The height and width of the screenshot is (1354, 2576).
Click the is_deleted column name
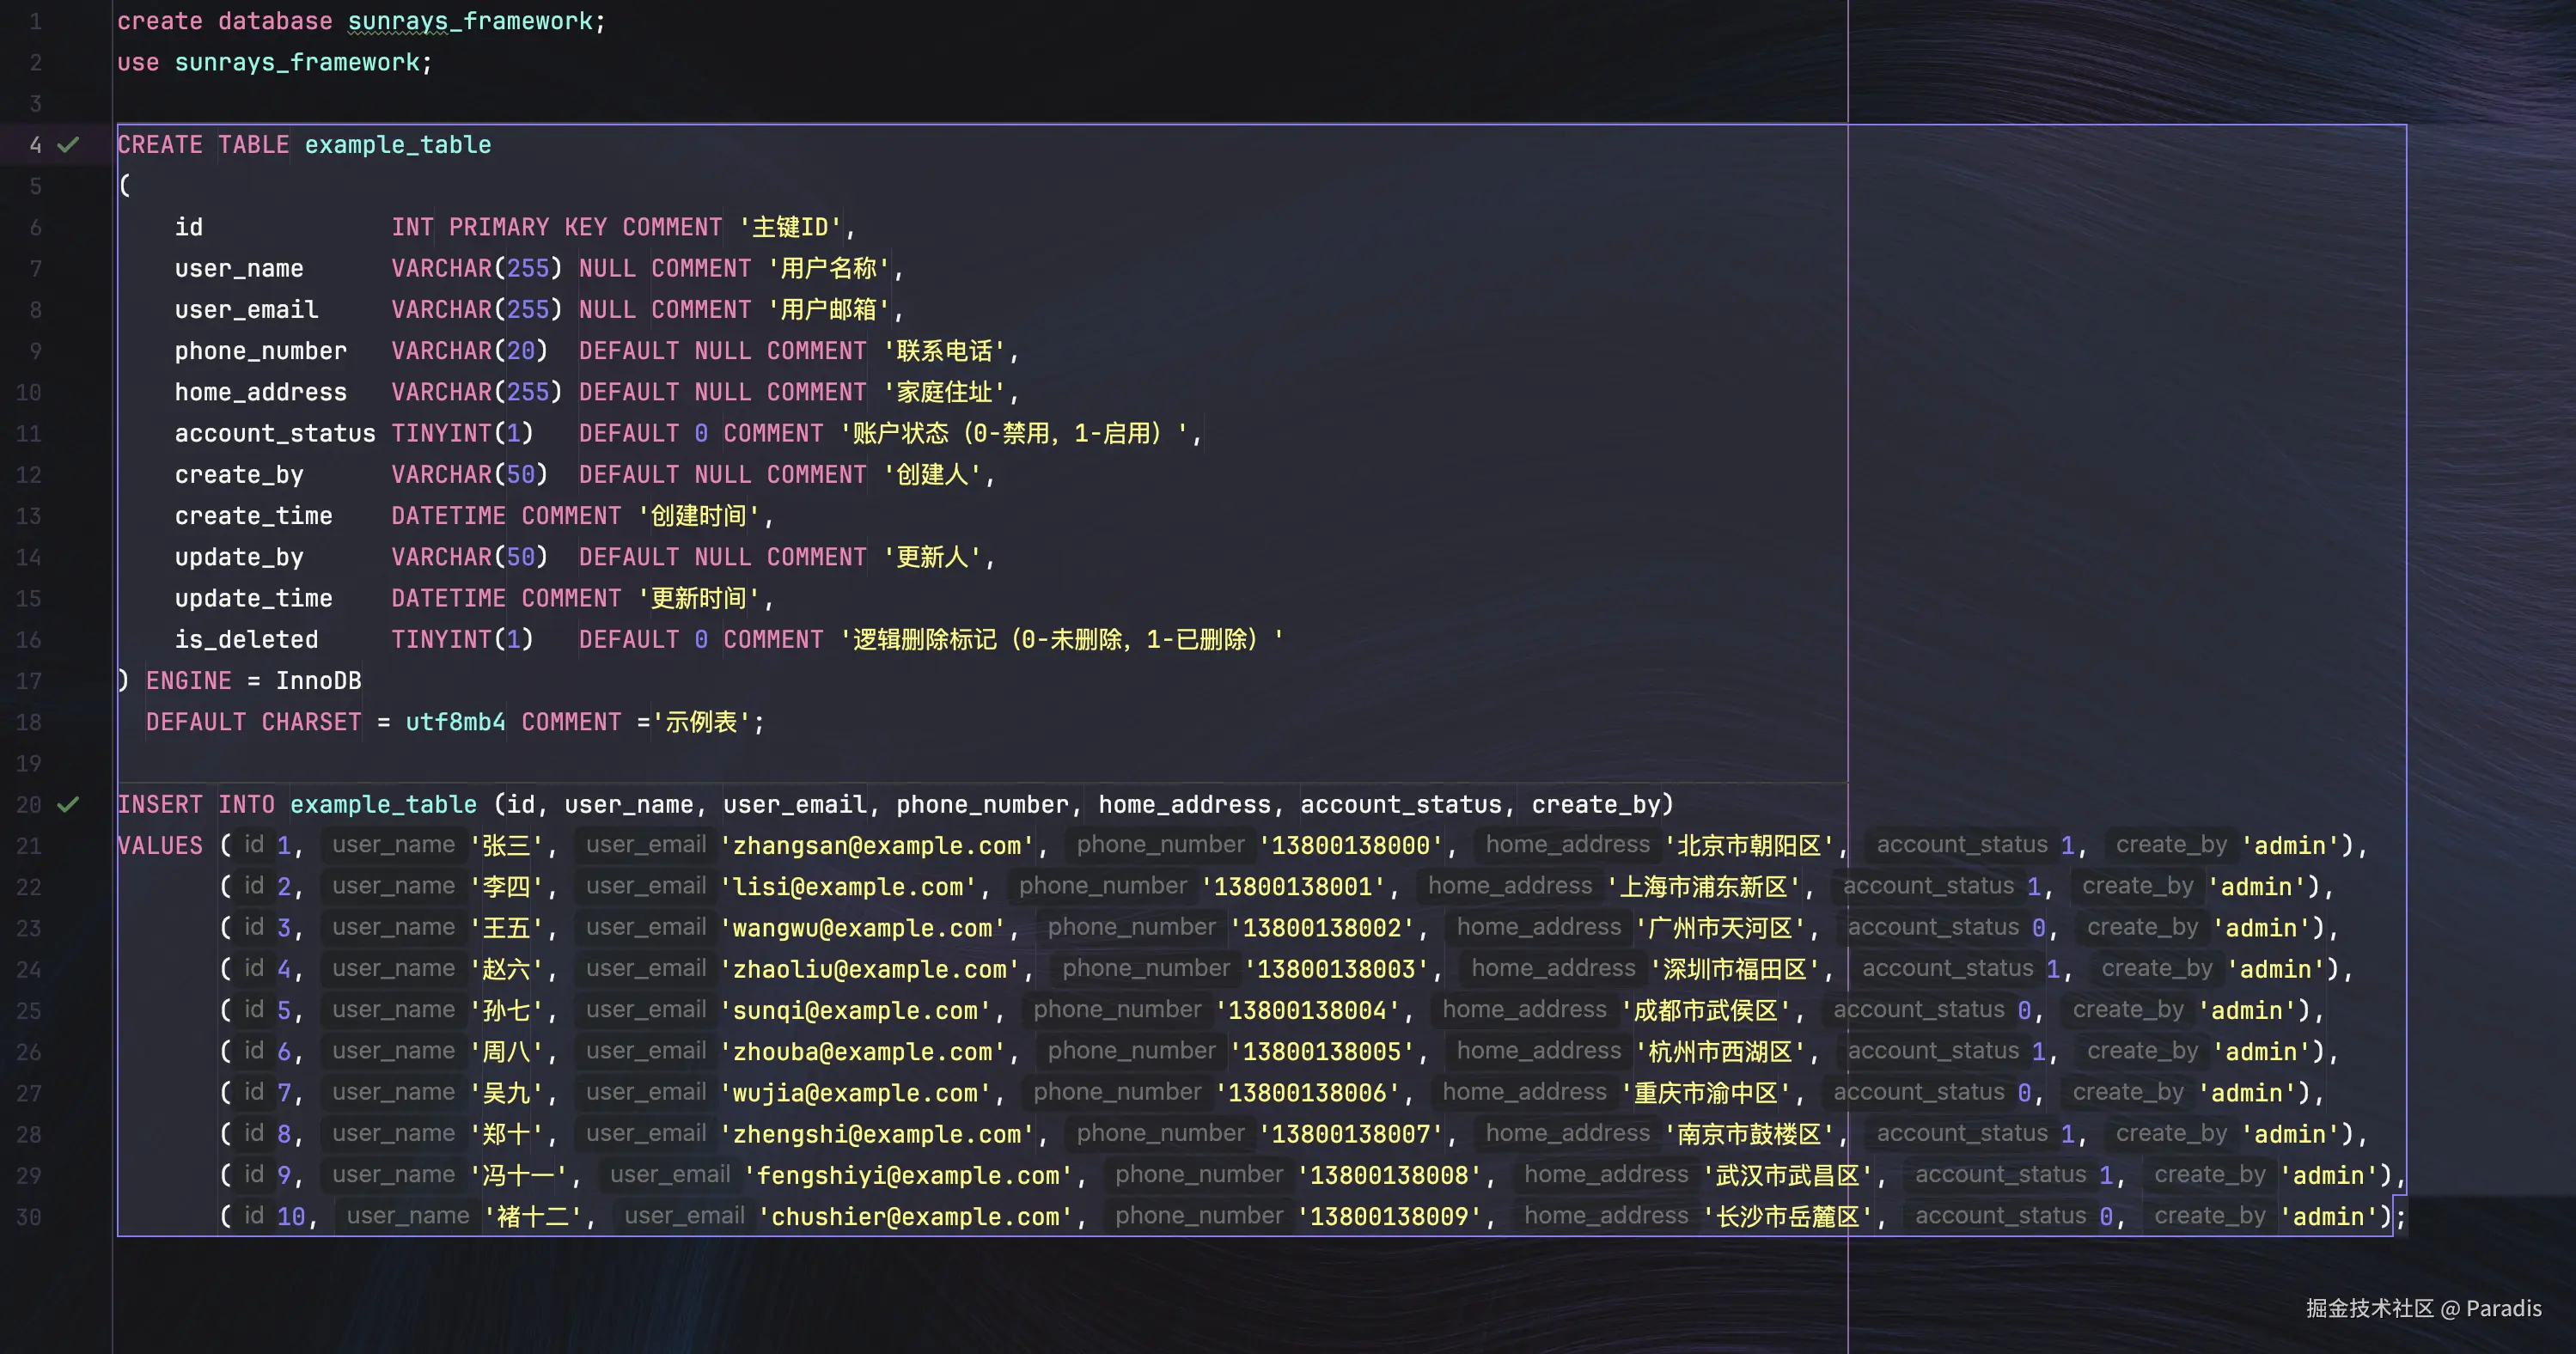(246, 640)
